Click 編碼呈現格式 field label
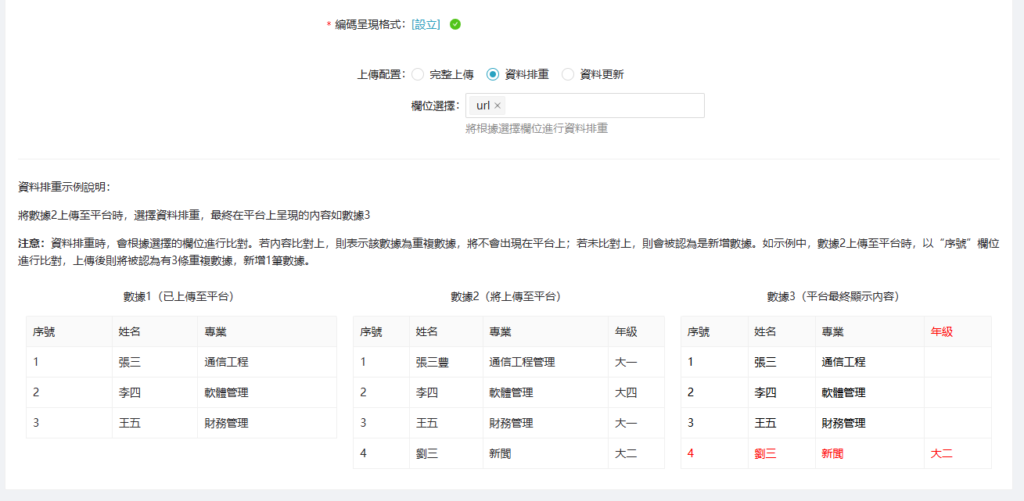 [369, 24]
